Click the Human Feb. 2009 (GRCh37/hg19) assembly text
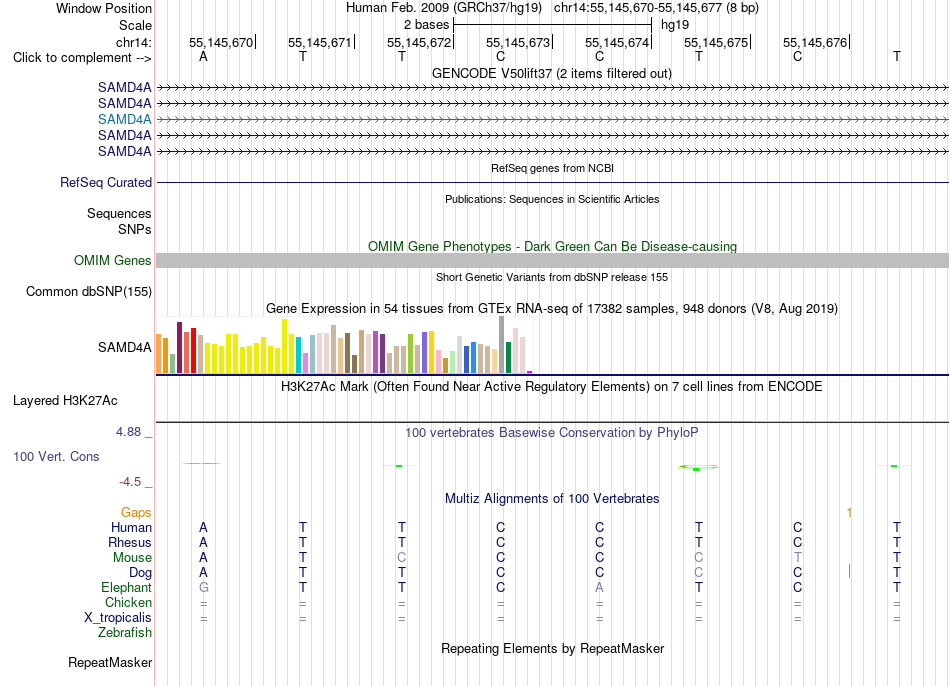Screen dimensions: 950x686 point(443,8)
